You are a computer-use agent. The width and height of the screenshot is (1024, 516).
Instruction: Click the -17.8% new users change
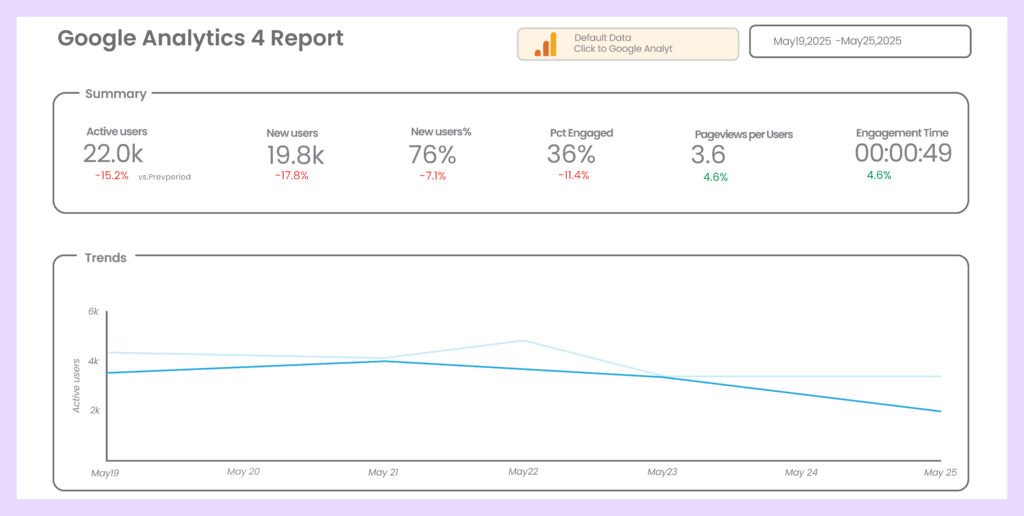(x=292, y=176)
